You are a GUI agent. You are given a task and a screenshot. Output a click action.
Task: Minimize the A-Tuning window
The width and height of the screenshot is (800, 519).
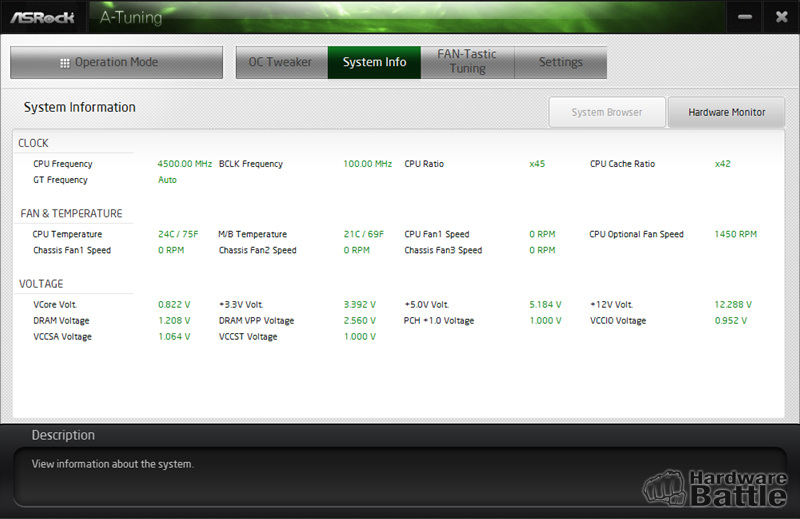[745, 17]
